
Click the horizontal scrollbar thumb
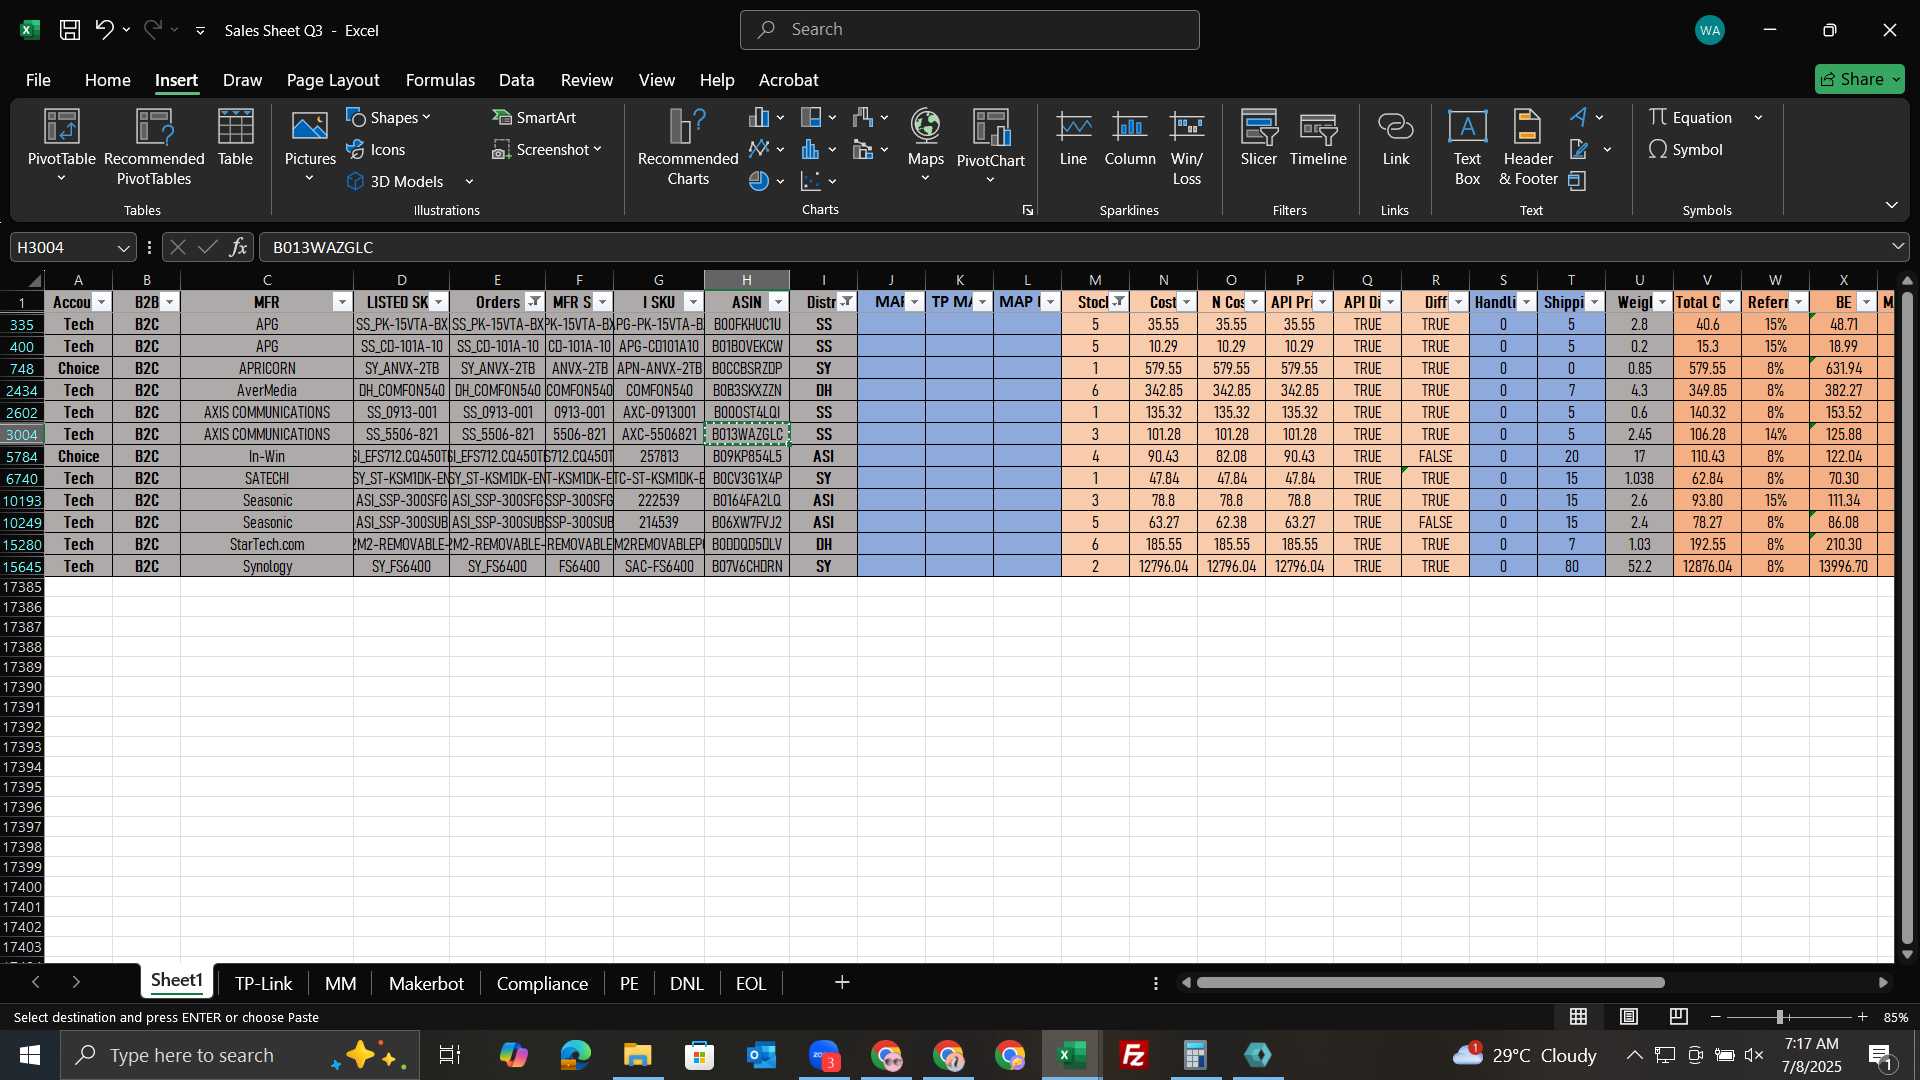click(x=1431, y=983)
